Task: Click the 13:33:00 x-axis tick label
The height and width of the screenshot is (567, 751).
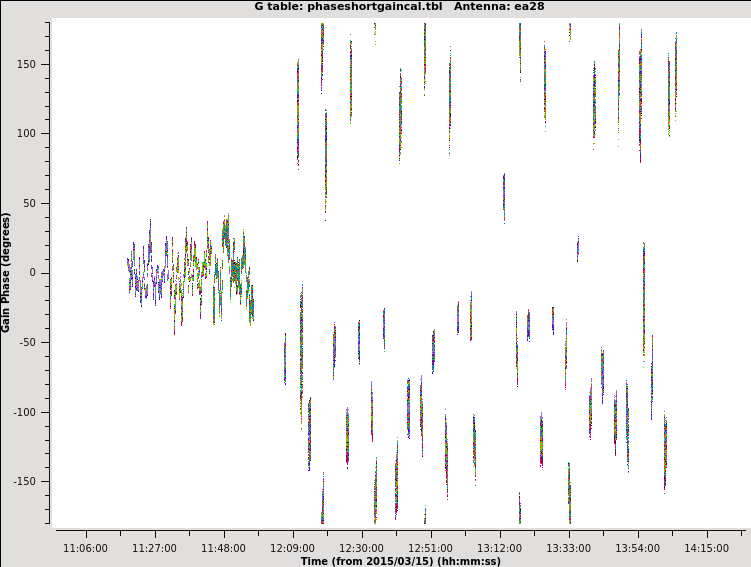Action: 568,548
